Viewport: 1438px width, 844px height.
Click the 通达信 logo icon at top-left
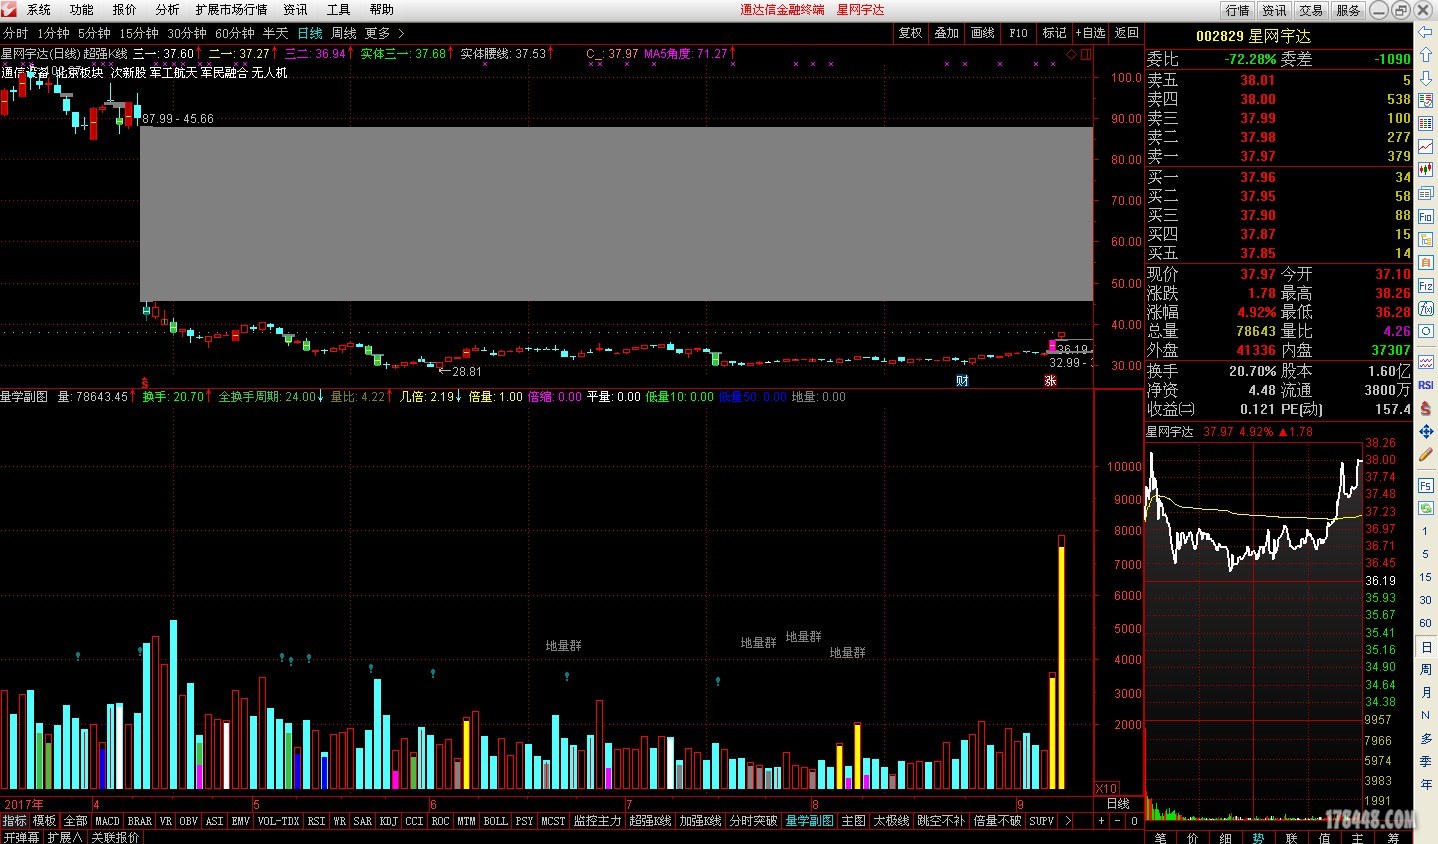(9, 9)
